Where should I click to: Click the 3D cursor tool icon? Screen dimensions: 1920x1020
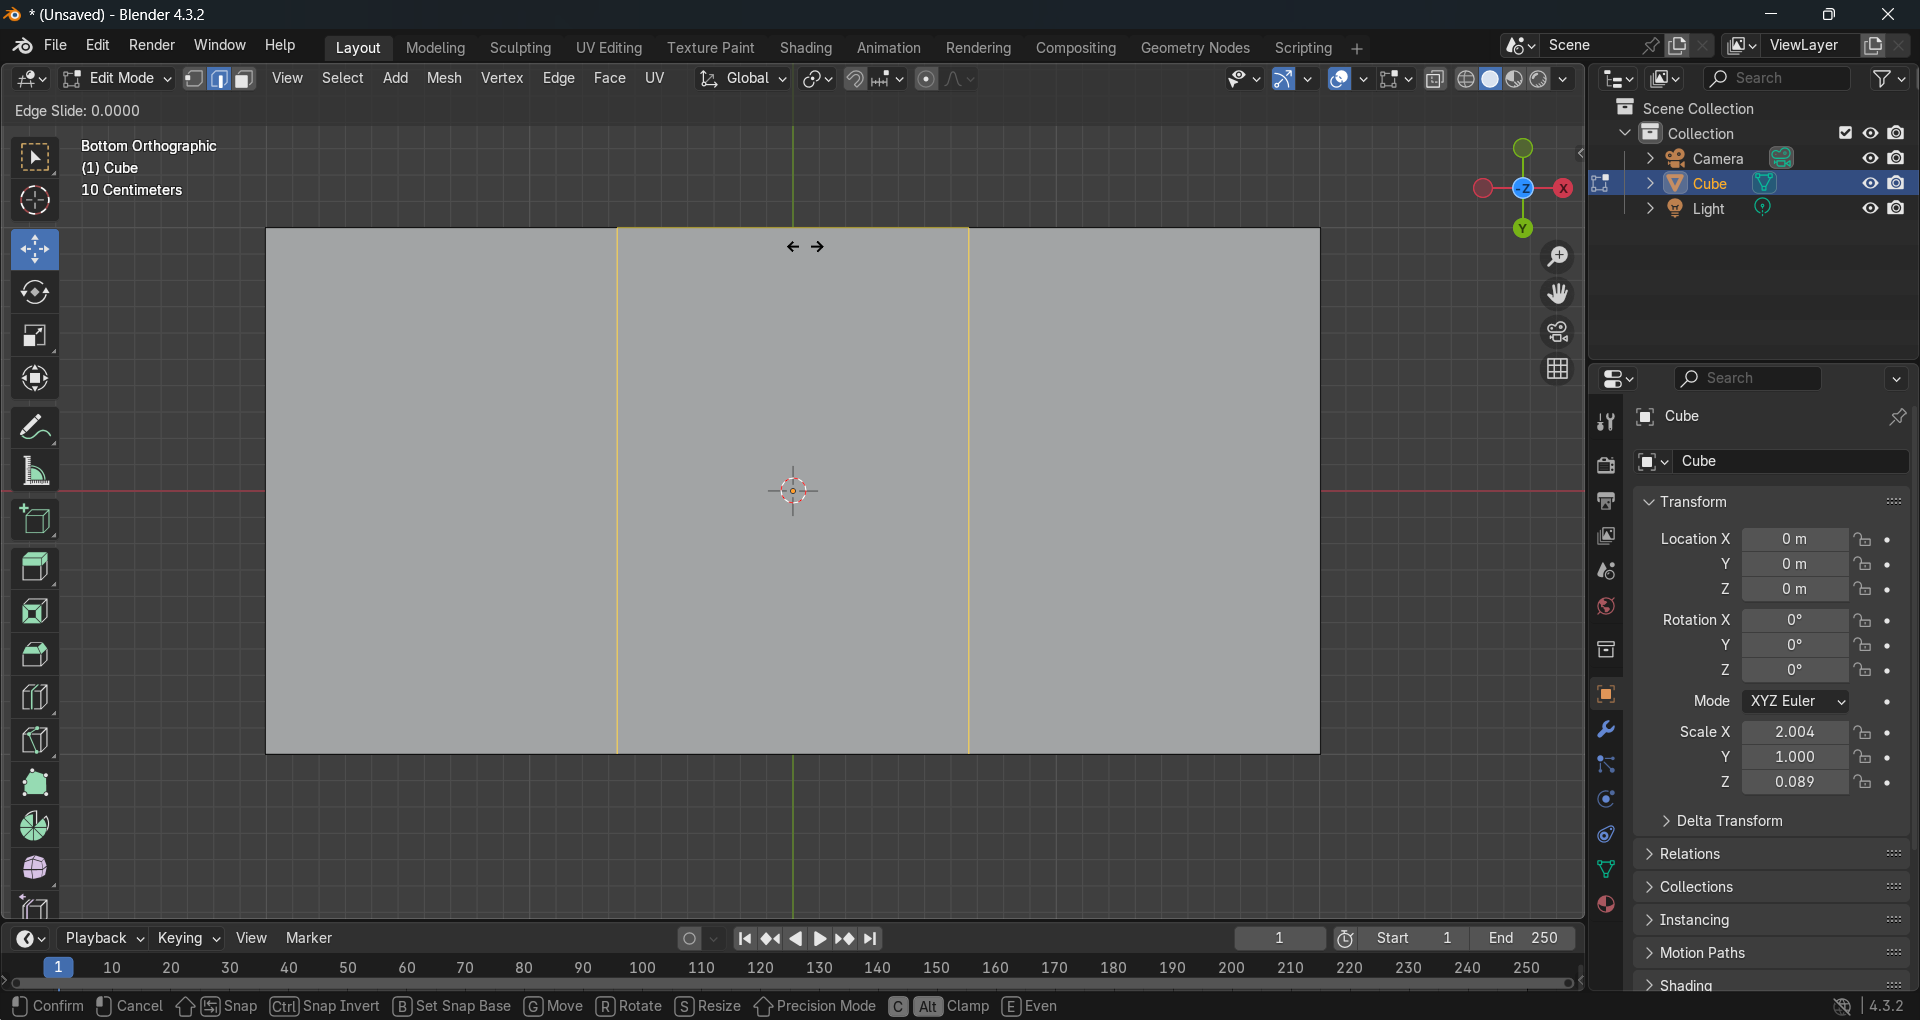pos(35,201)
